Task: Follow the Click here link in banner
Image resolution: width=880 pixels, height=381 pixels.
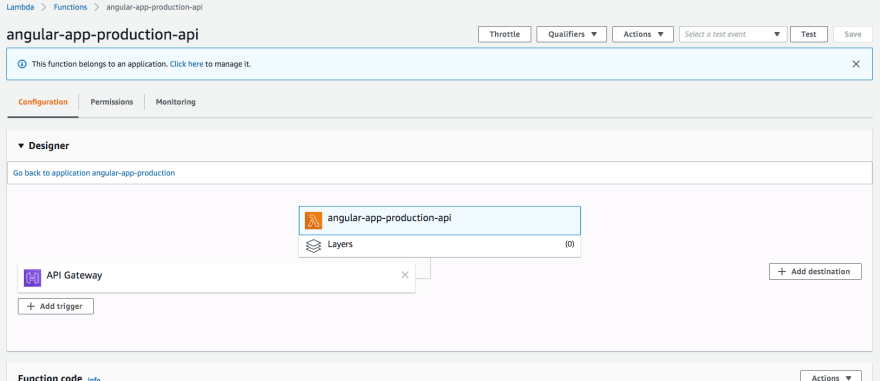Action: 187,65
